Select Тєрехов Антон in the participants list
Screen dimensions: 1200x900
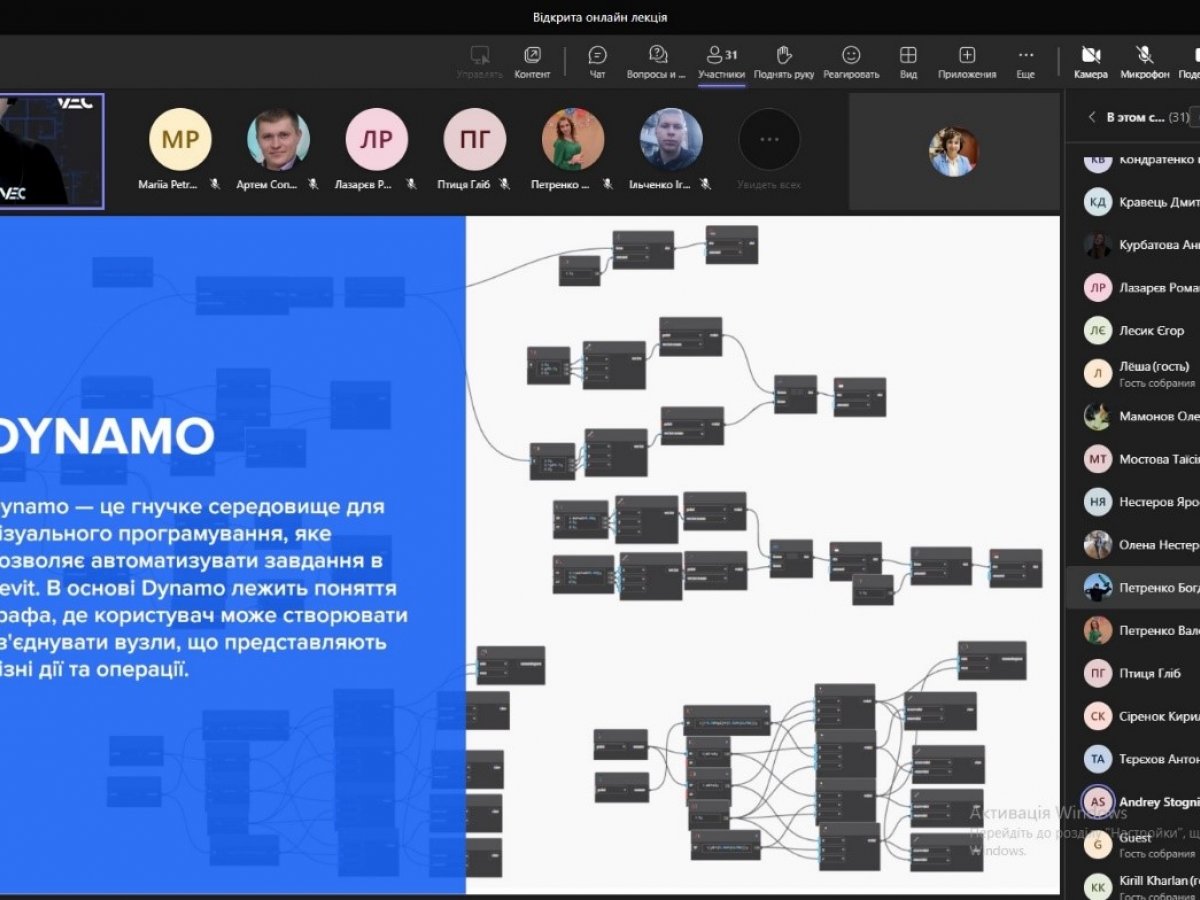[x=1133, y=759]
